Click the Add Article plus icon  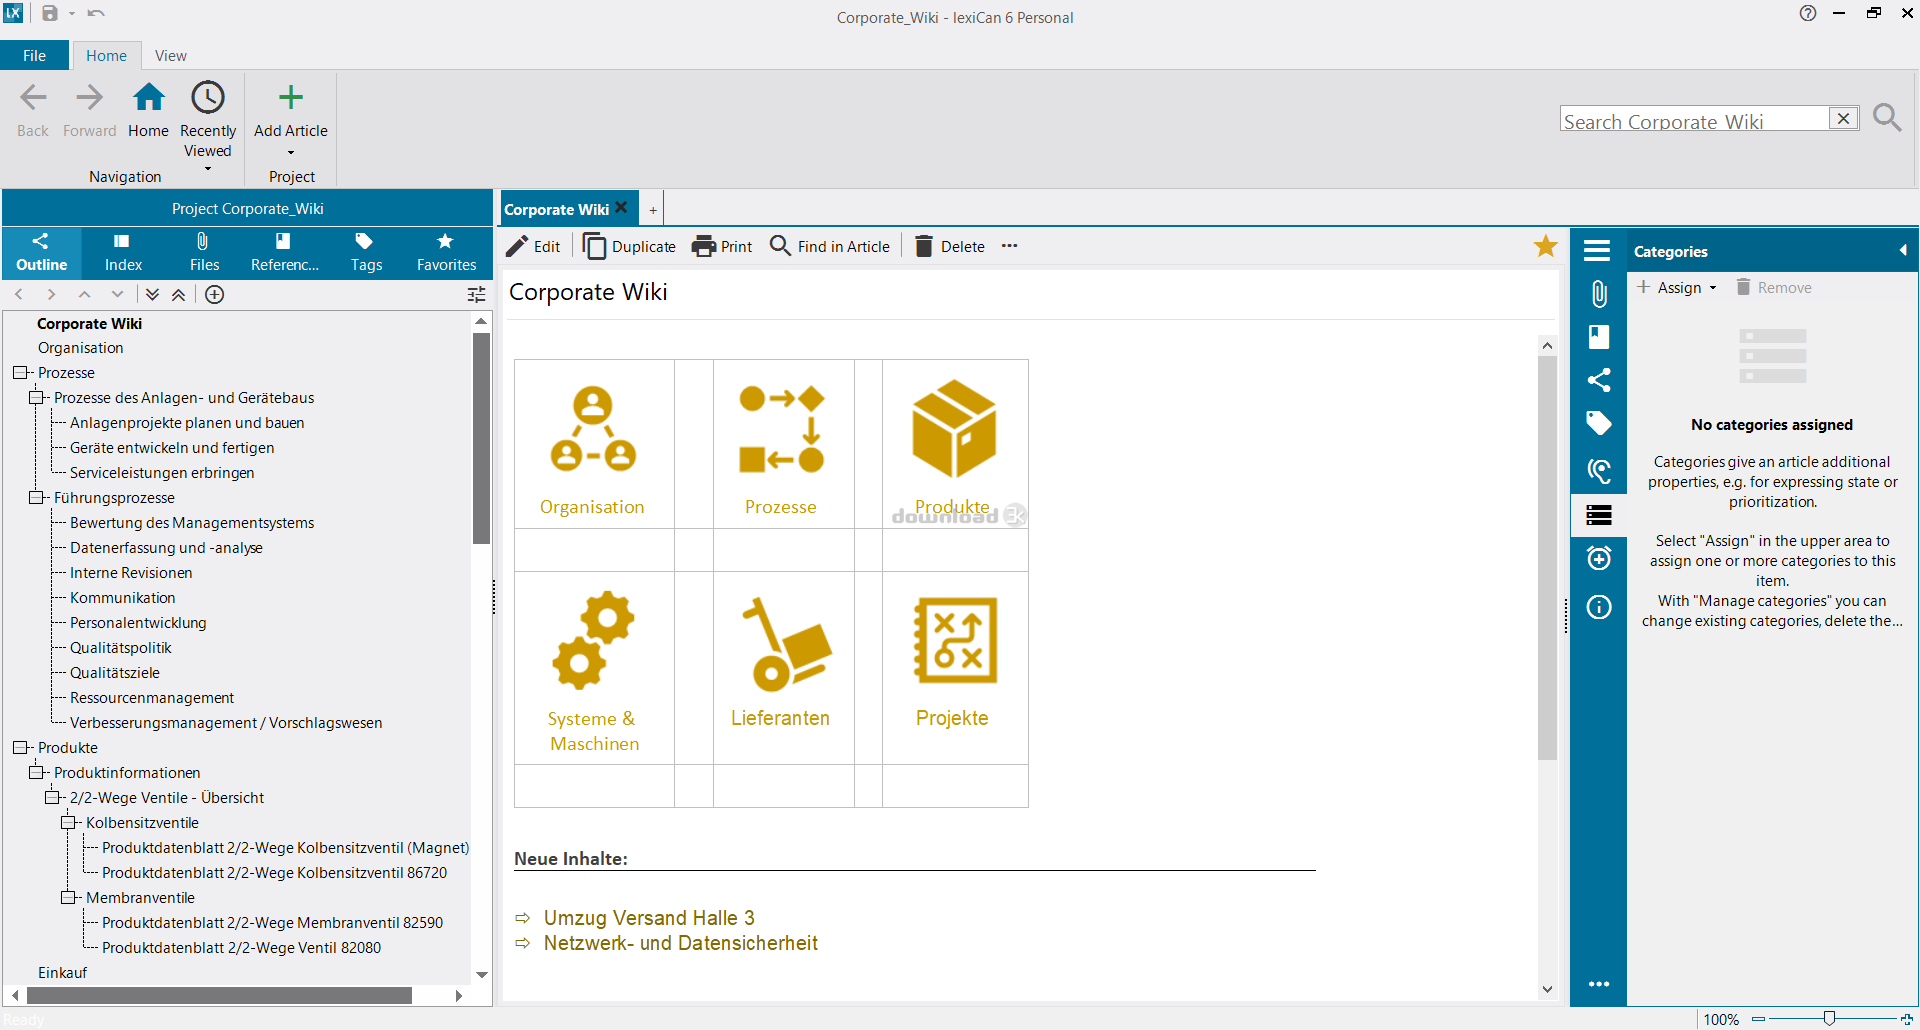tap(290, 98)
